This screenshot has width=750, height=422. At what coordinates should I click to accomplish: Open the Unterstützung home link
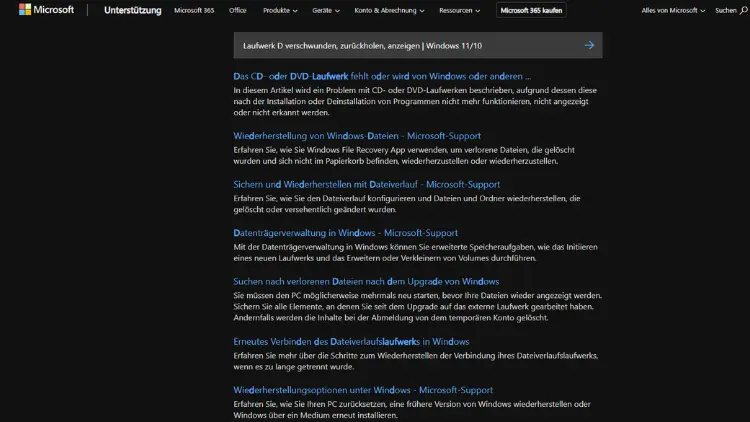tap(132, 10)
